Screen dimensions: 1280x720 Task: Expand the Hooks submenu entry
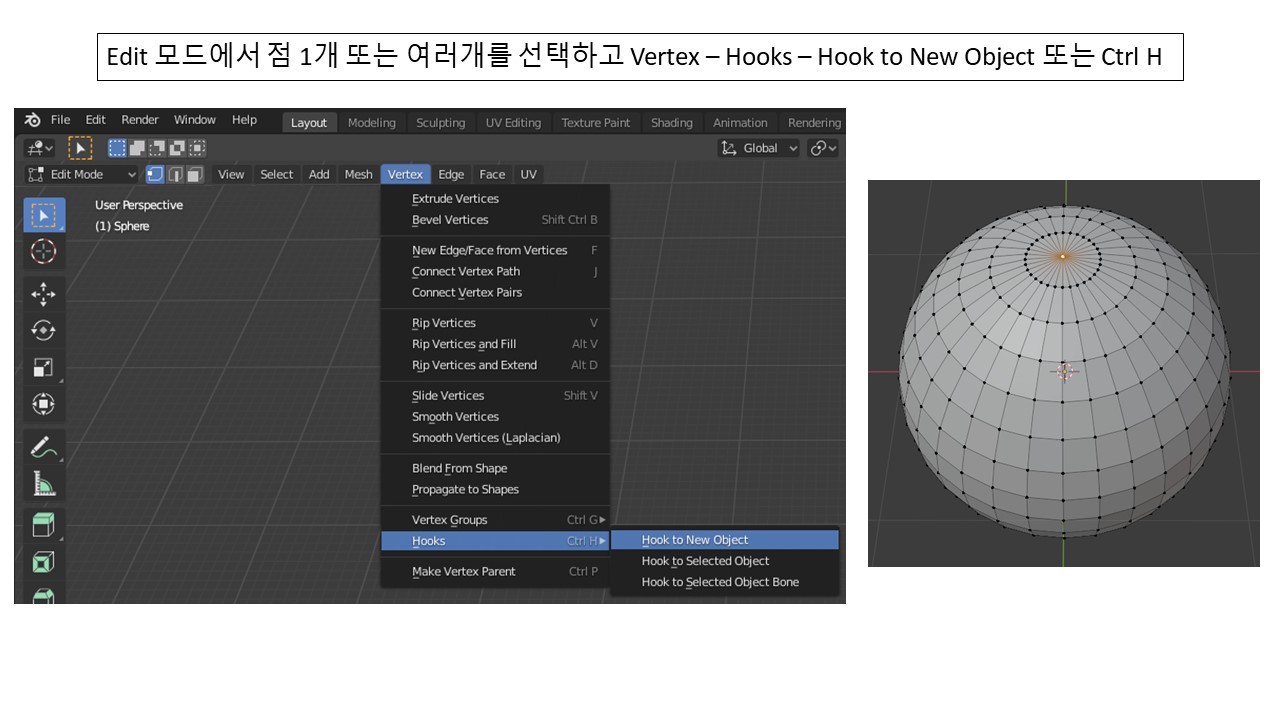[x=495, y=541]
